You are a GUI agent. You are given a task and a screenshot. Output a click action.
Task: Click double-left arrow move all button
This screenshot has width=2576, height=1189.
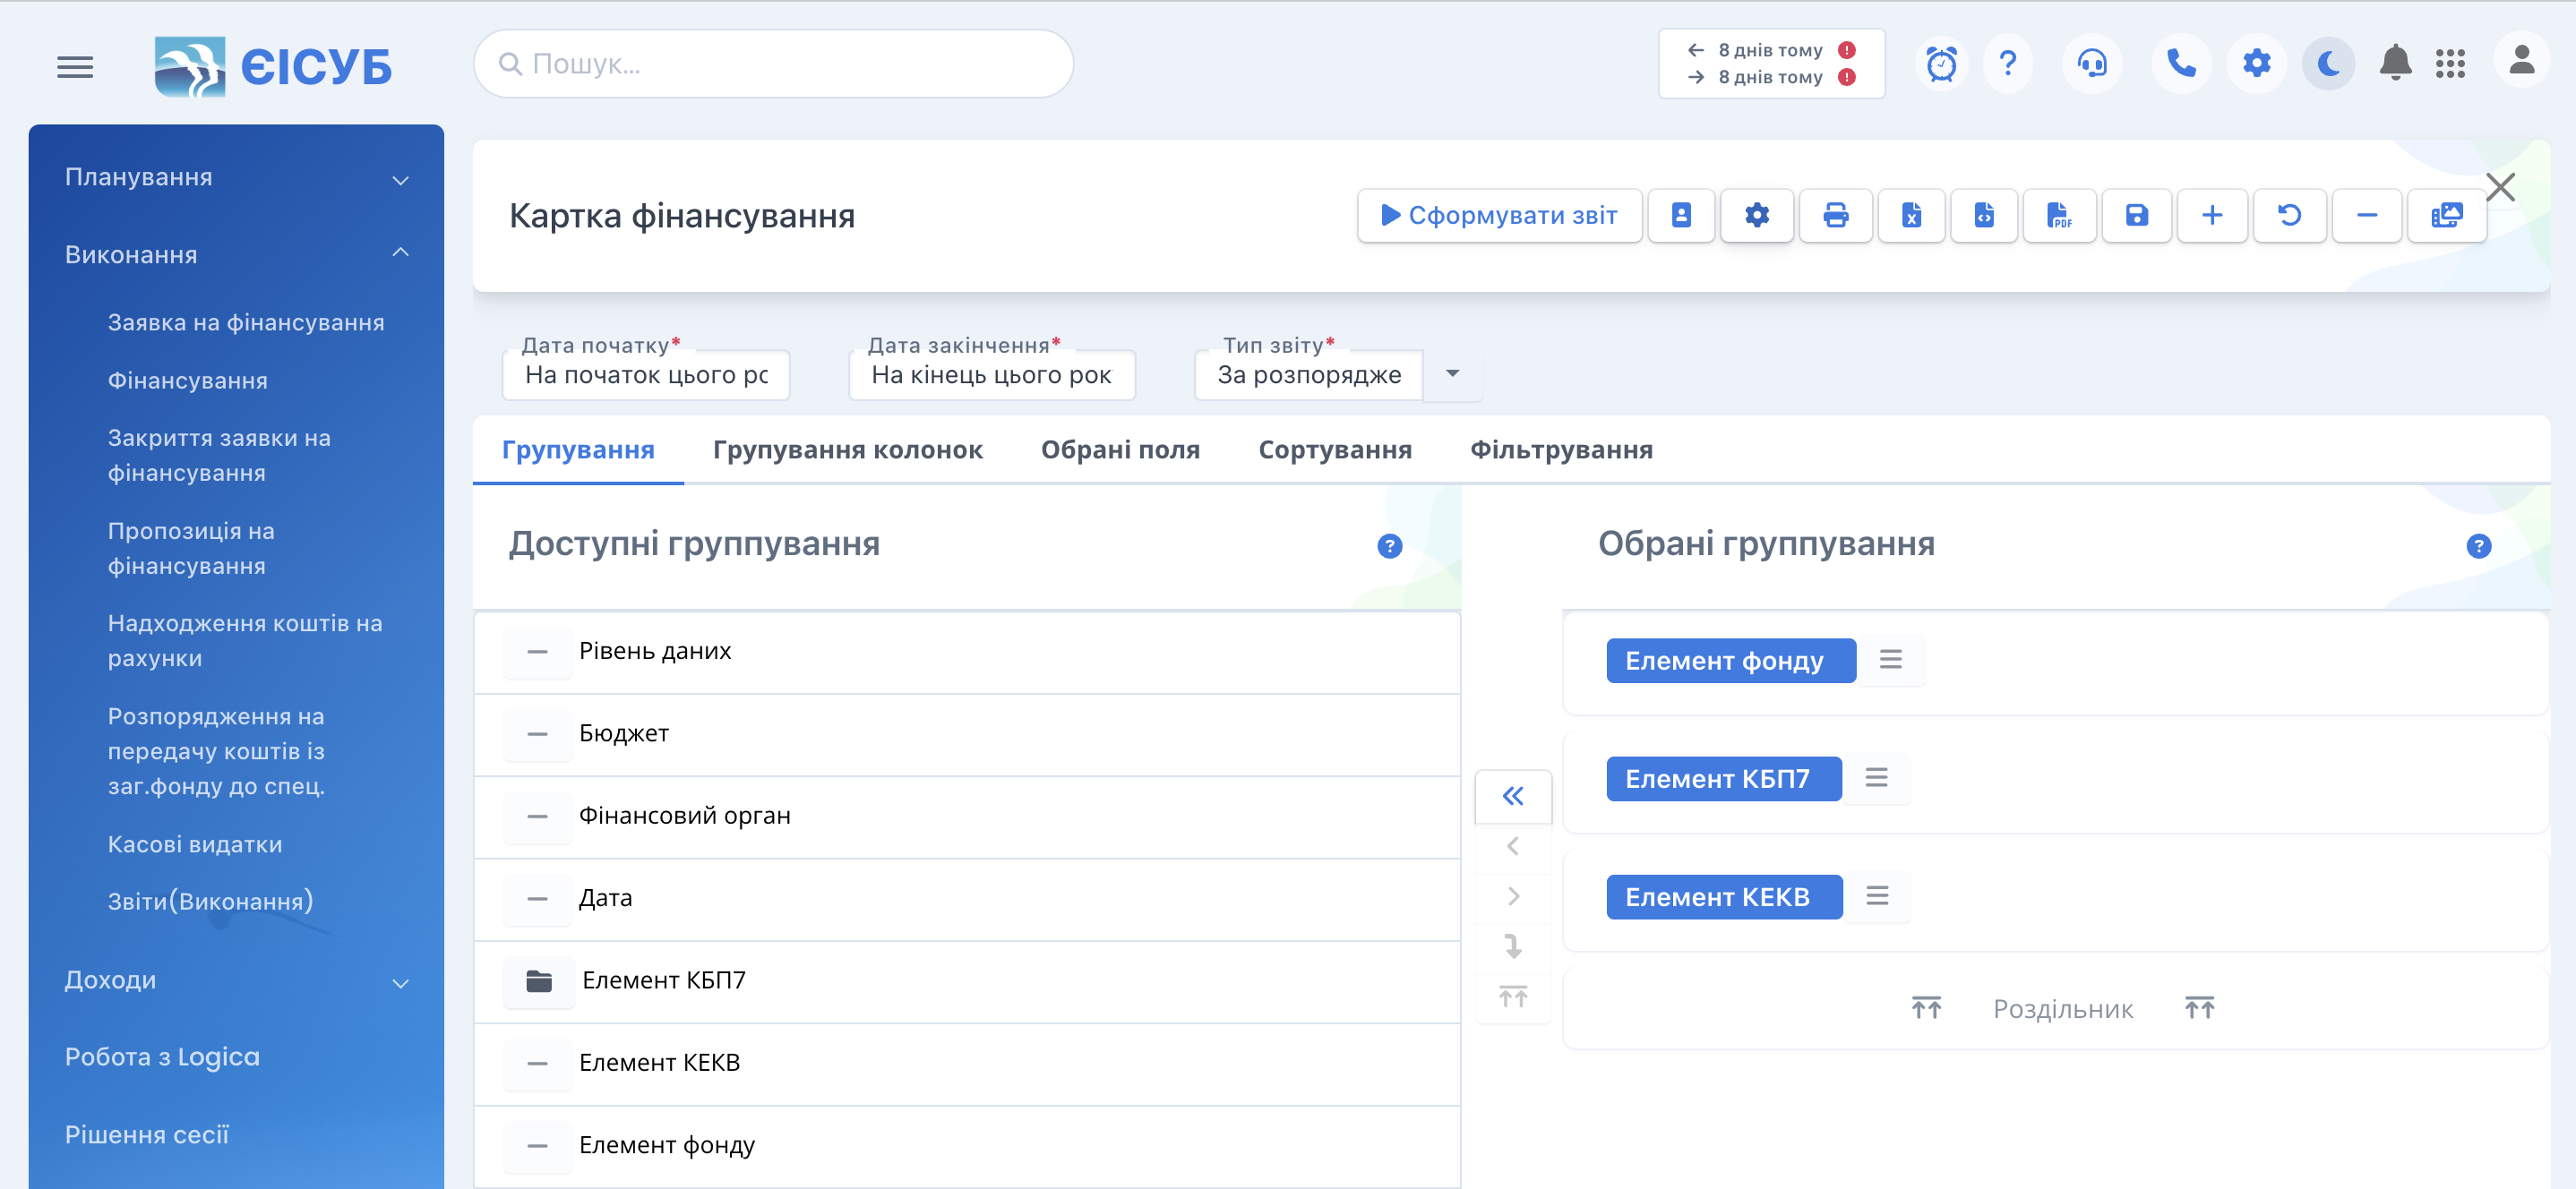click(1513, 796)
